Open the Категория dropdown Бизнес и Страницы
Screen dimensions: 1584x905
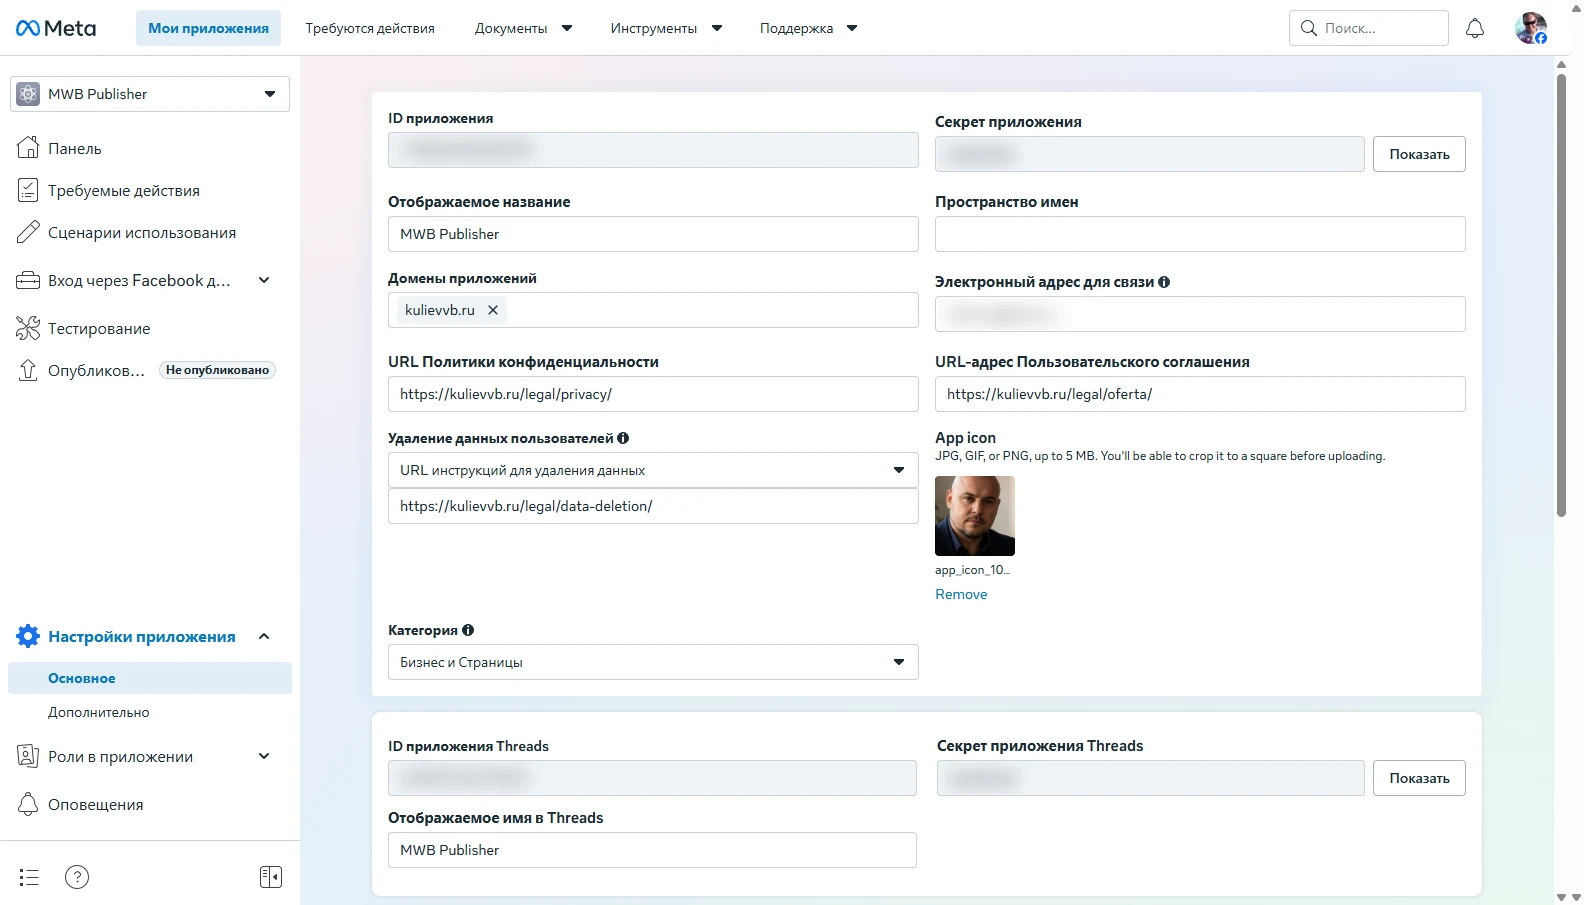point(653,662)
